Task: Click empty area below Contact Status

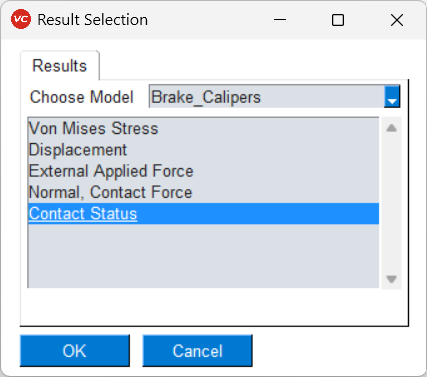Action: click(x=203, y=256)
